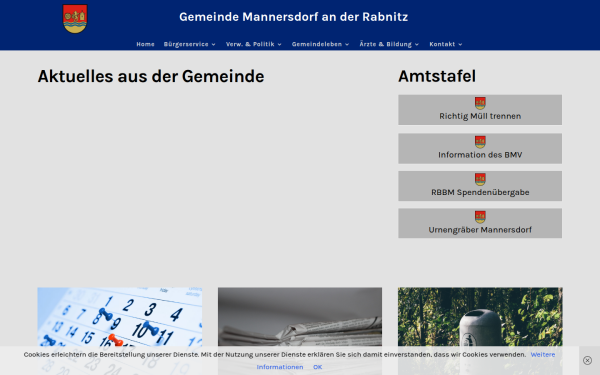Click crest icon above RBBM Spendenübergabe

pos(480,179)
